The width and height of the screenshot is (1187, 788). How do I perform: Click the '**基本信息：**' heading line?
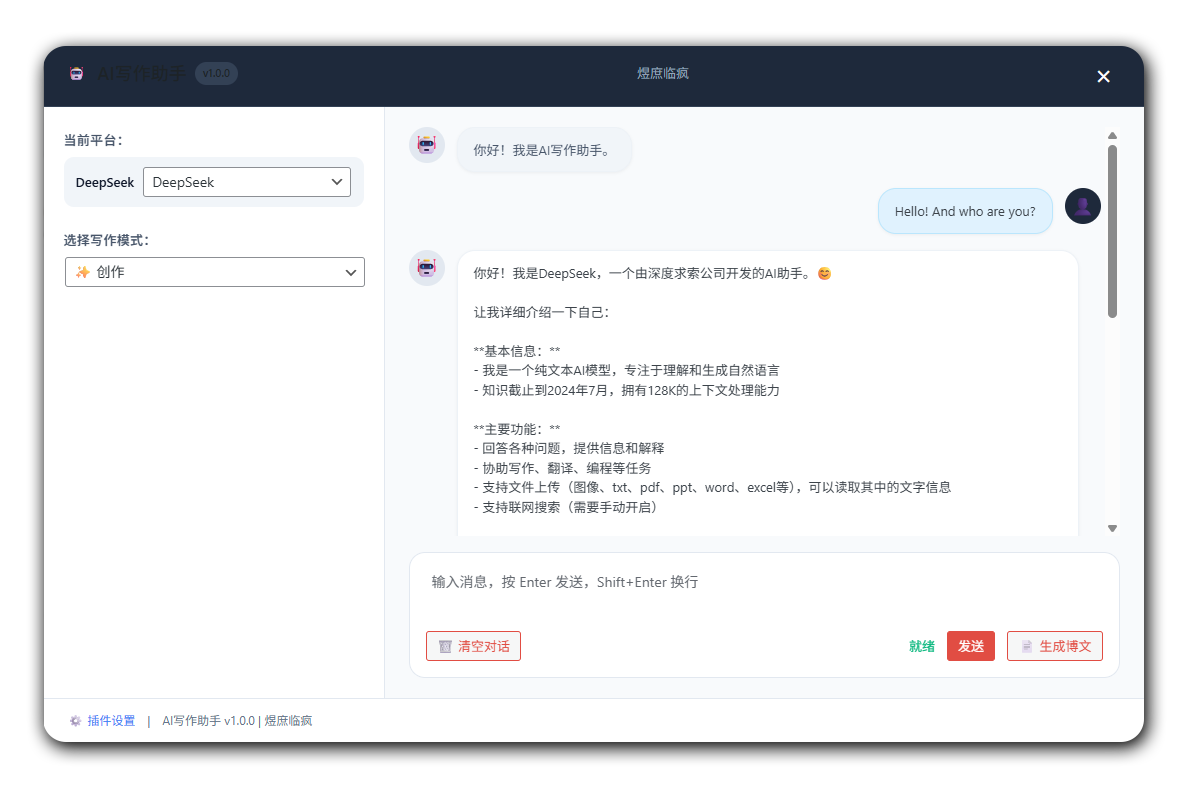tap(517, 351)
